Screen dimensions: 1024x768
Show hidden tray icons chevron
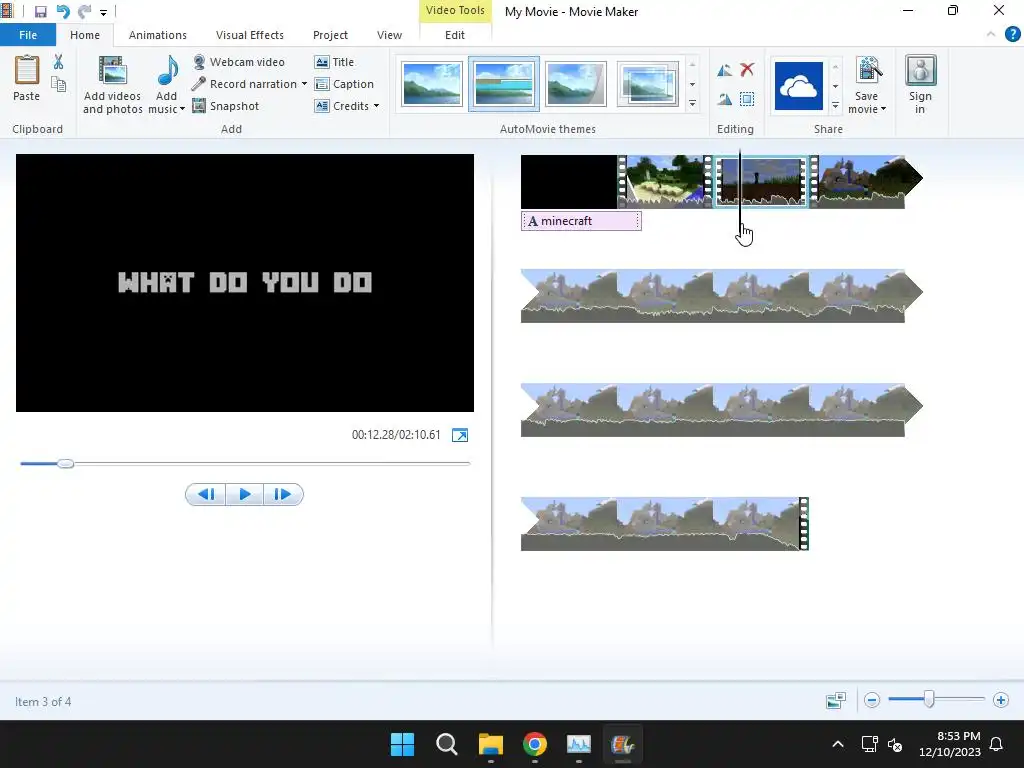pyautogui.click(x=838, y=744)
